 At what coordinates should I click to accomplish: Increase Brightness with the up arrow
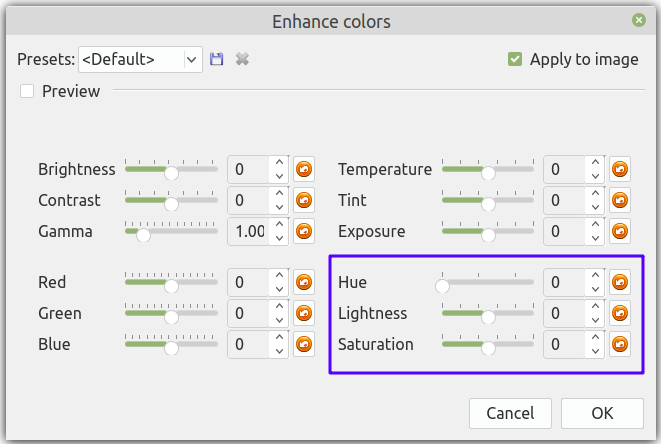pos(279,163)
